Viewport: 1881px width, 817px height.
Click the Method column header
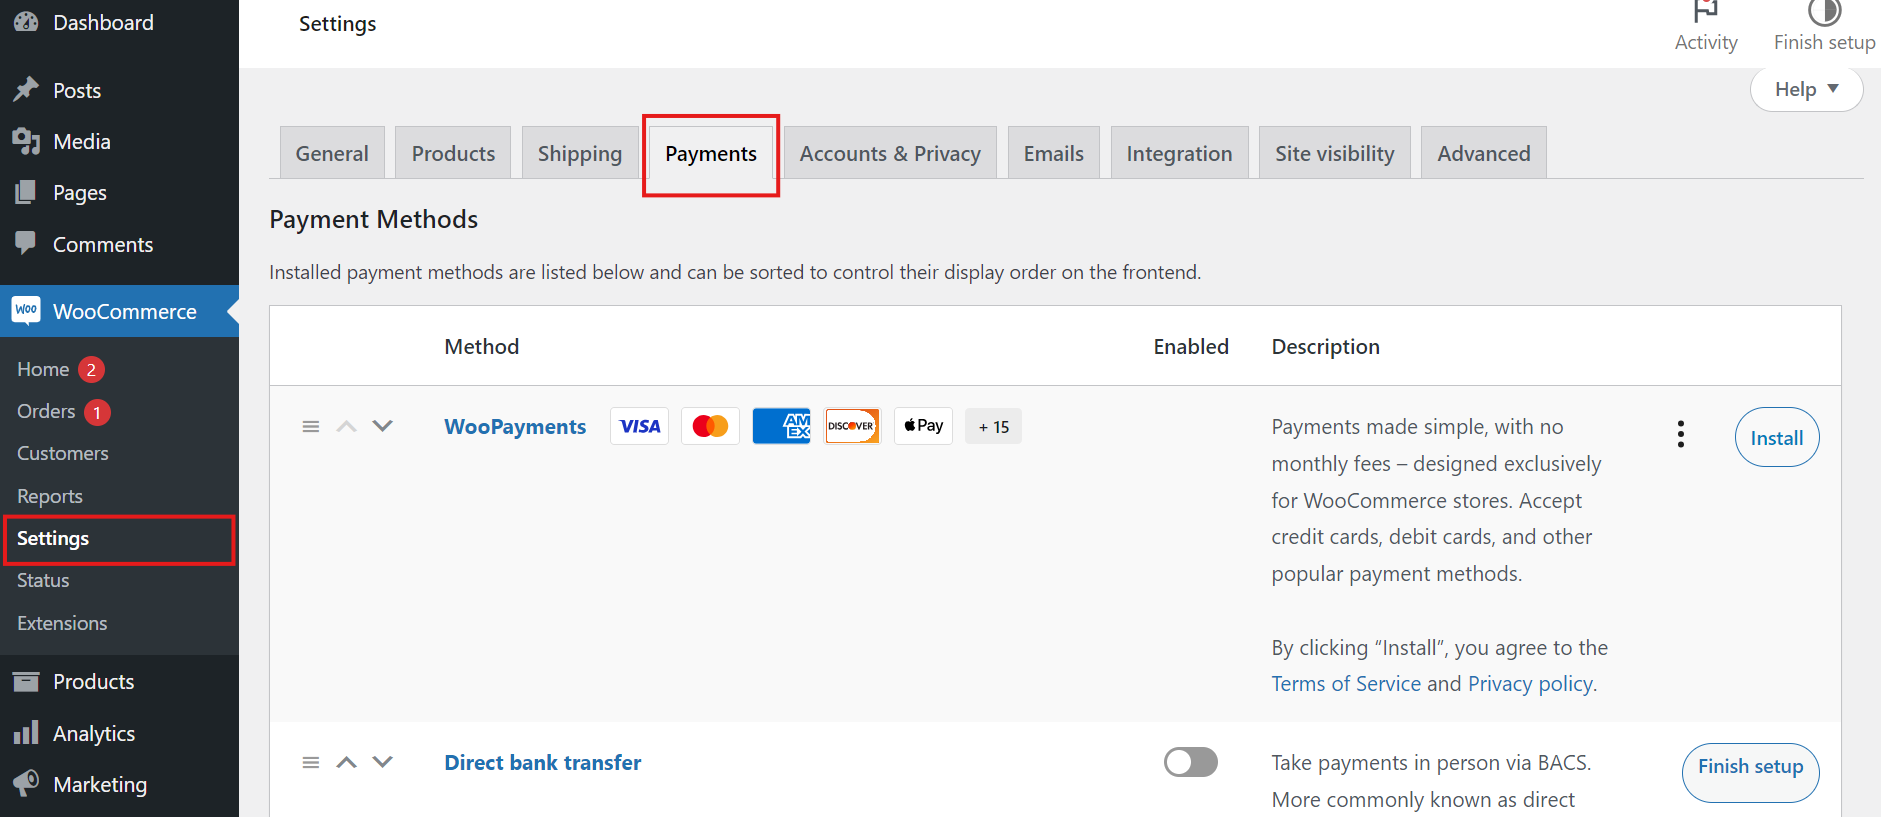point(482,346)
